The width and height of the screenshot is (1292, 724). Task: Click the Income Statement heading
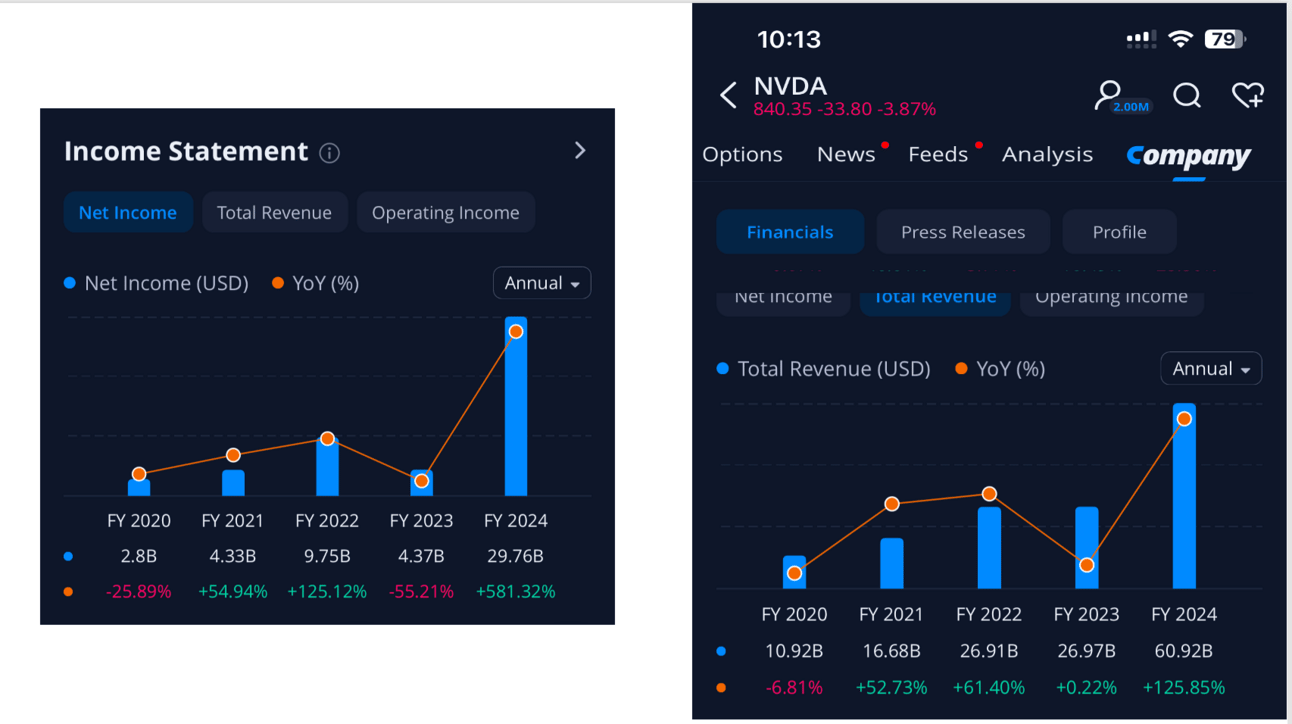pos(186,151)
